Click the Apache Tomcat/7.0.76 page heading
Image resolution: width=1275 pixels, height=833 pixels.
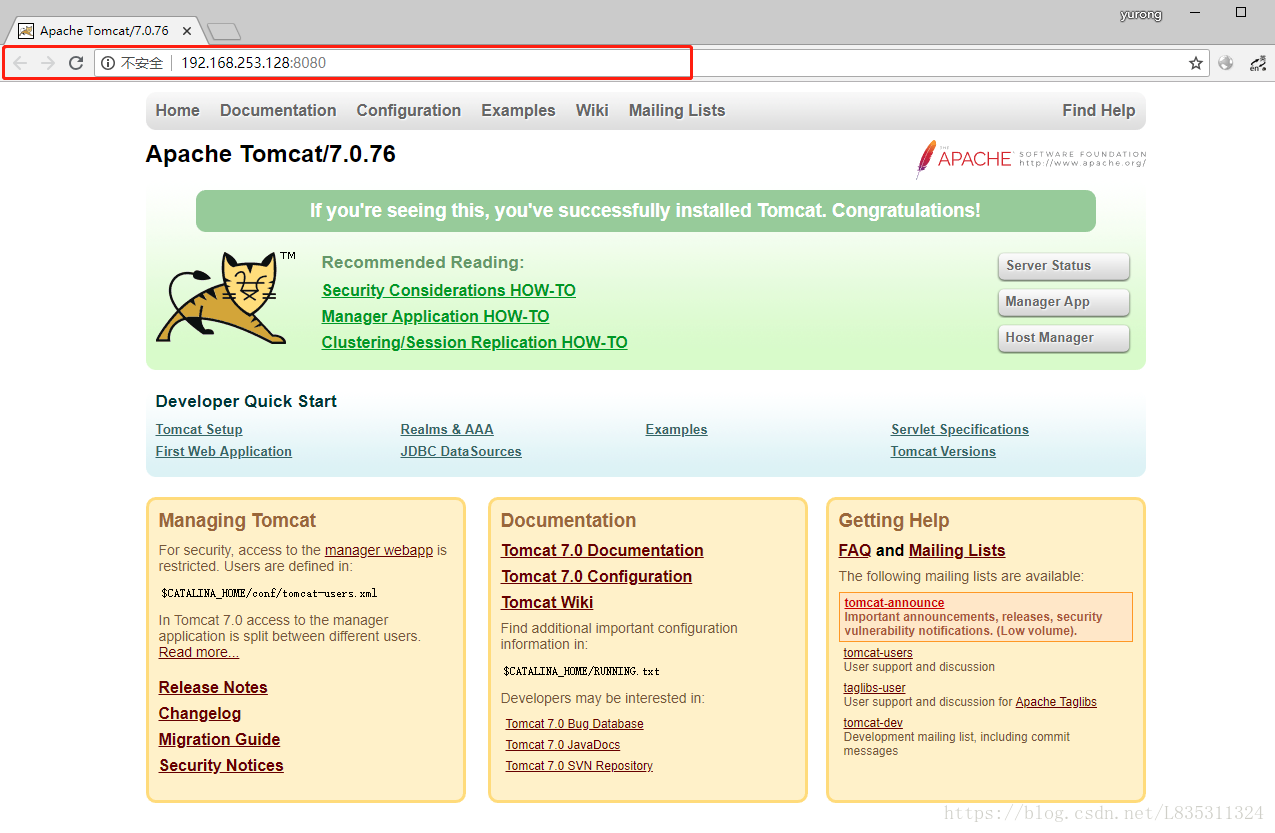click(x=270, y=154)
